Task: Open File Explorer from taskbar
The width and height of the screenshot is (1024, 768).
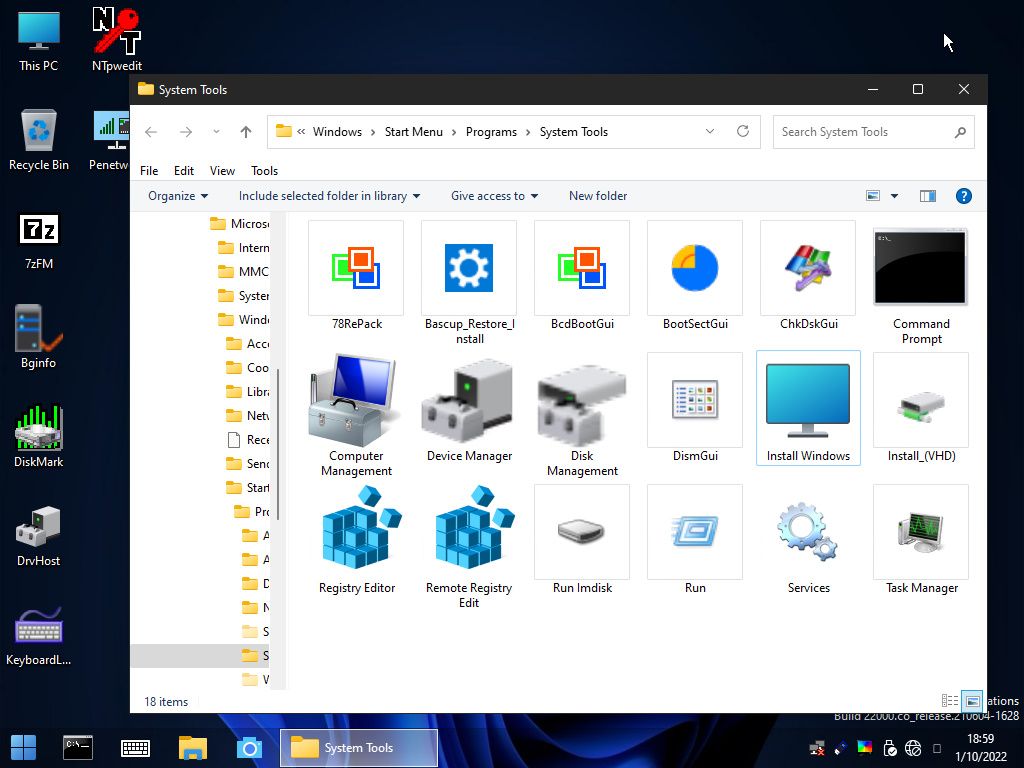Action: point(193,748)
